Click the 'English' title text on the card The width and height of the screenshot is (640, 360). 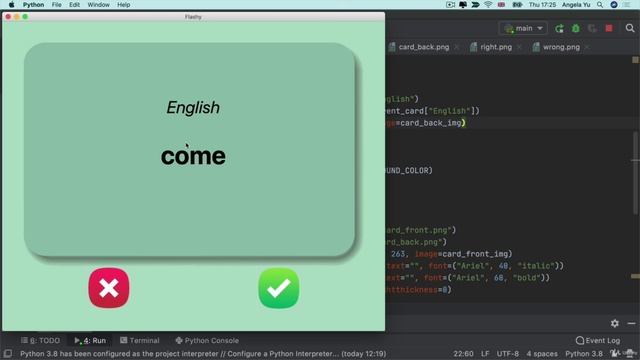(193, 108)
